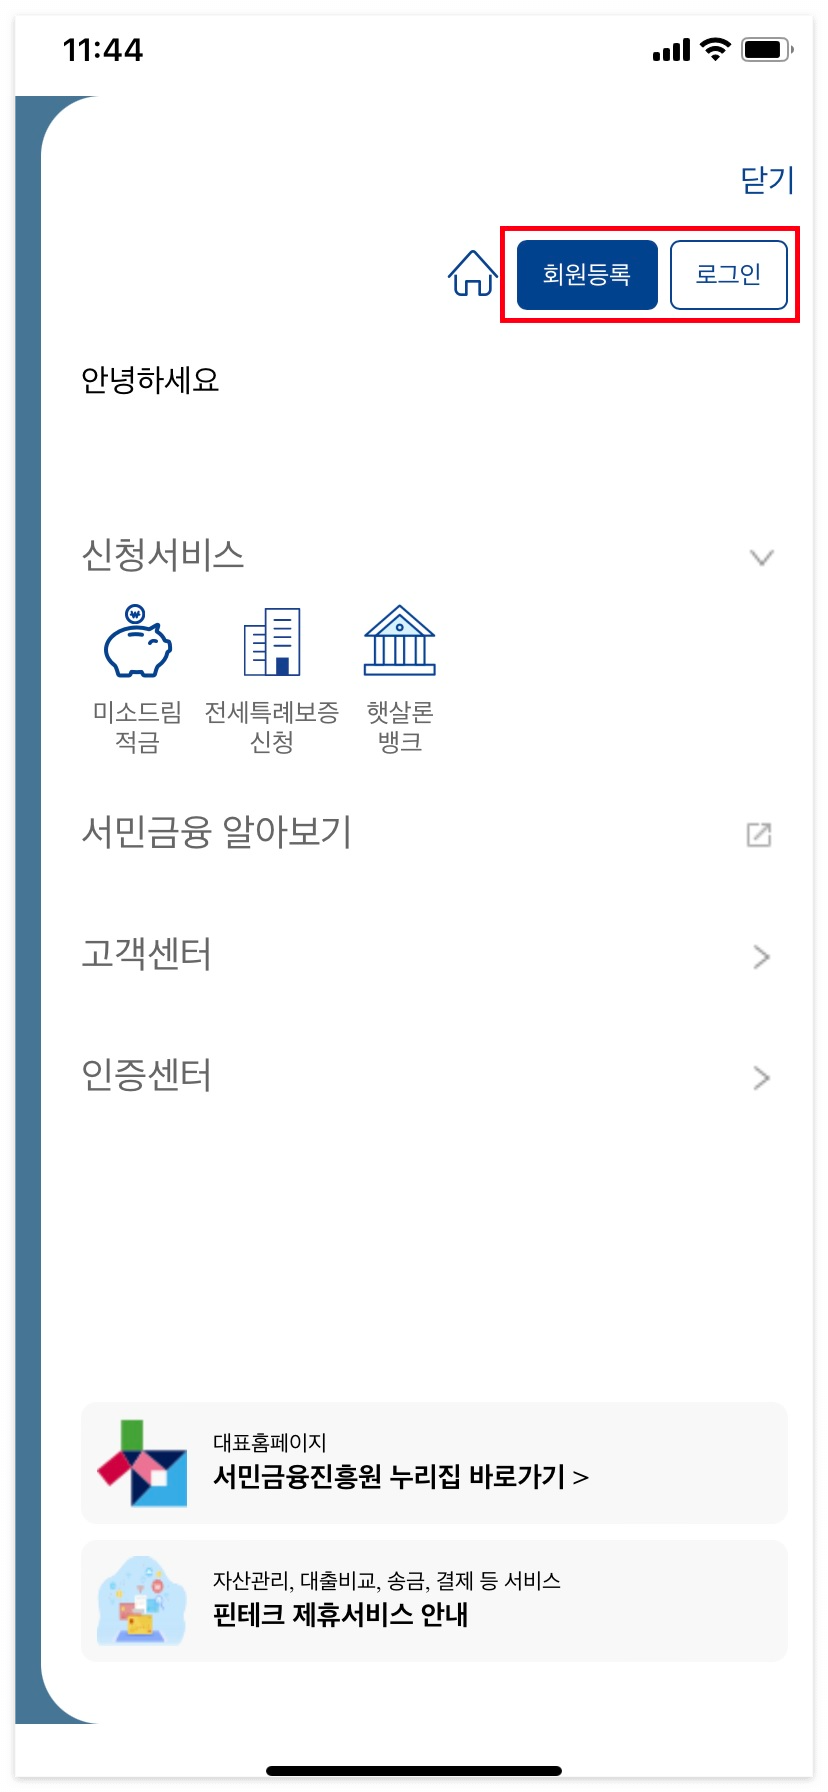Tap the 안녕하세요 greeting text
Image resolution: width=828 pixels, height=1792 pixels.
pyautogui.click(x=150, y=380)
